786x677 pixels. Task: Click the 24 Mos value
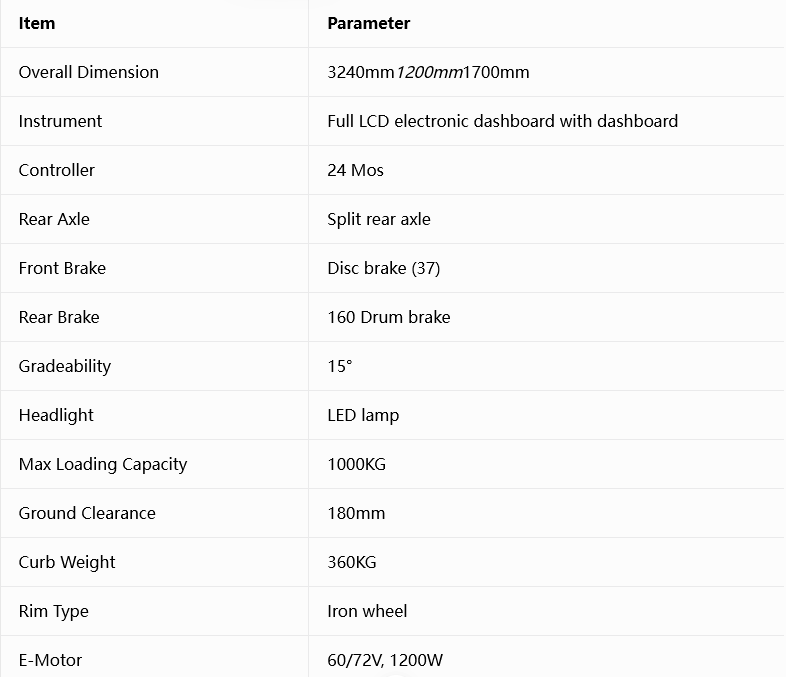pos(355,170)
